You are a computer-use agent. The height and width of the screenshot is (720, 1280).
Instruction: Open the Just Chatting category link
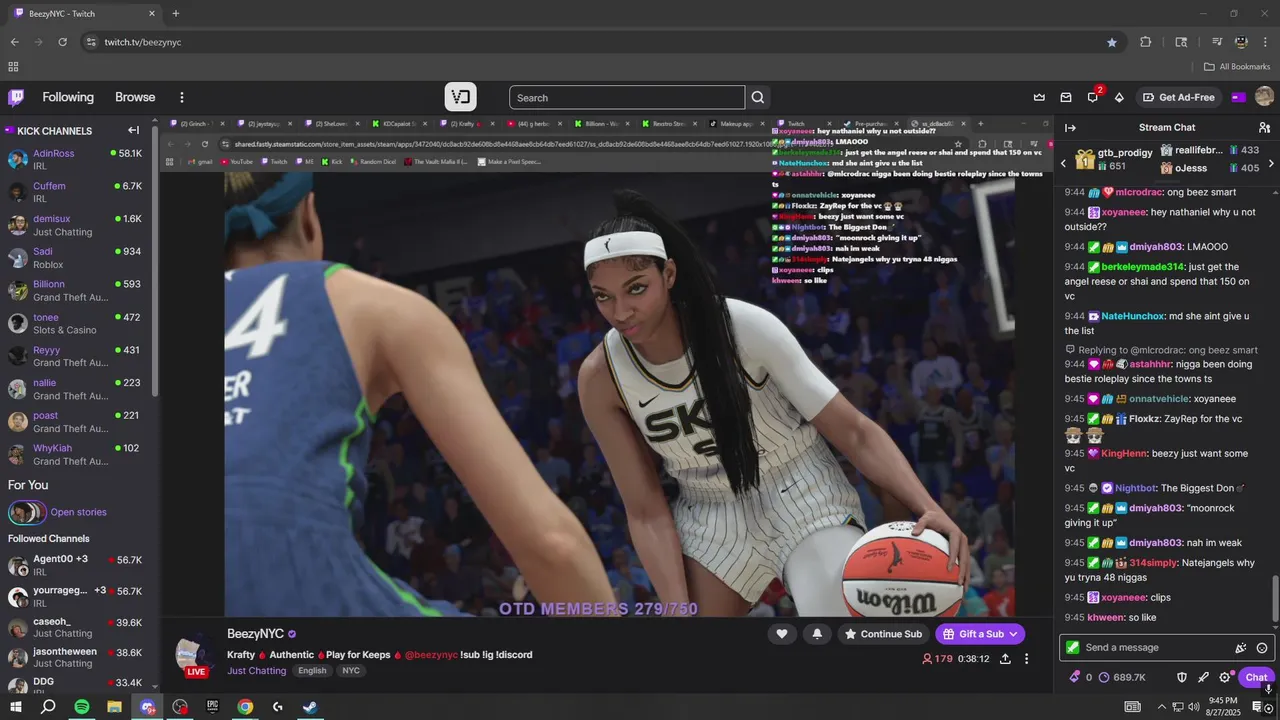tap(256, 671)
